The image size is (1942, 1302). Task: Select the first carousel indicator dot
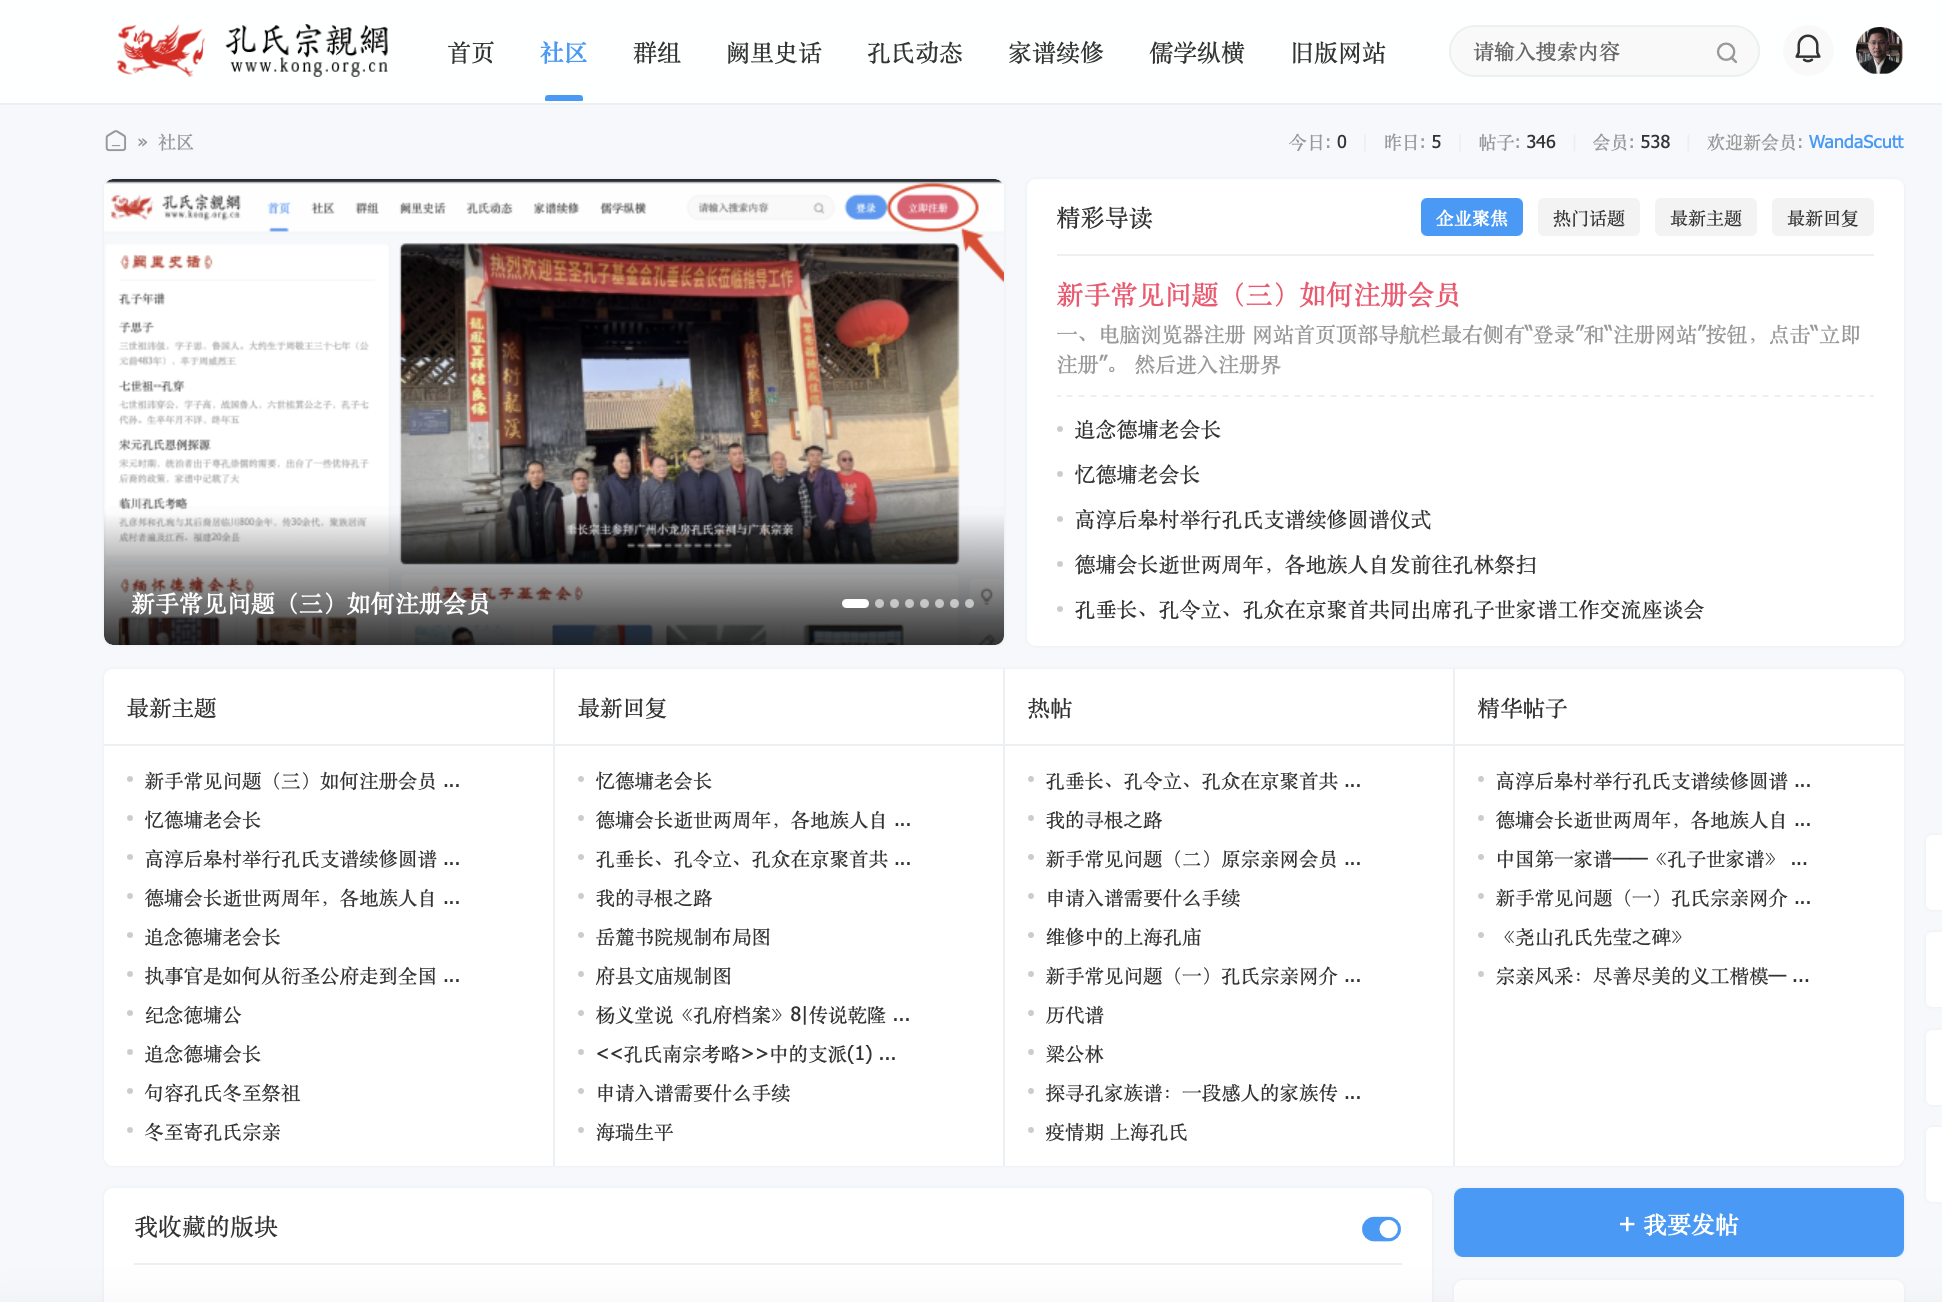[855, 603]
